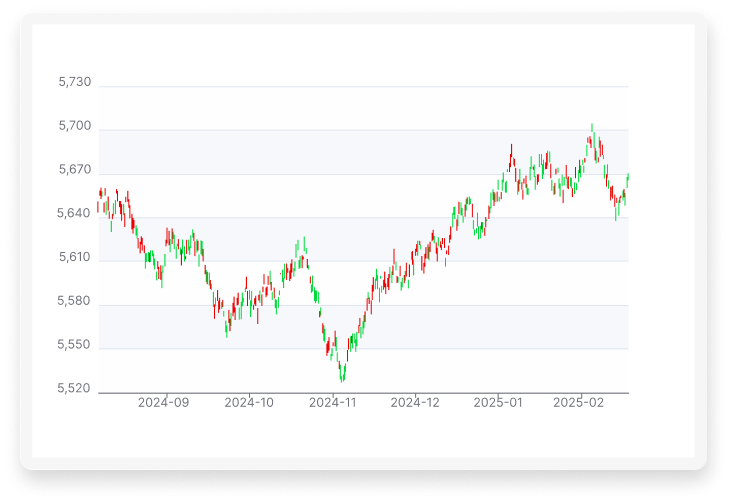Click the 5,730 y-axis label

[75, 83]
